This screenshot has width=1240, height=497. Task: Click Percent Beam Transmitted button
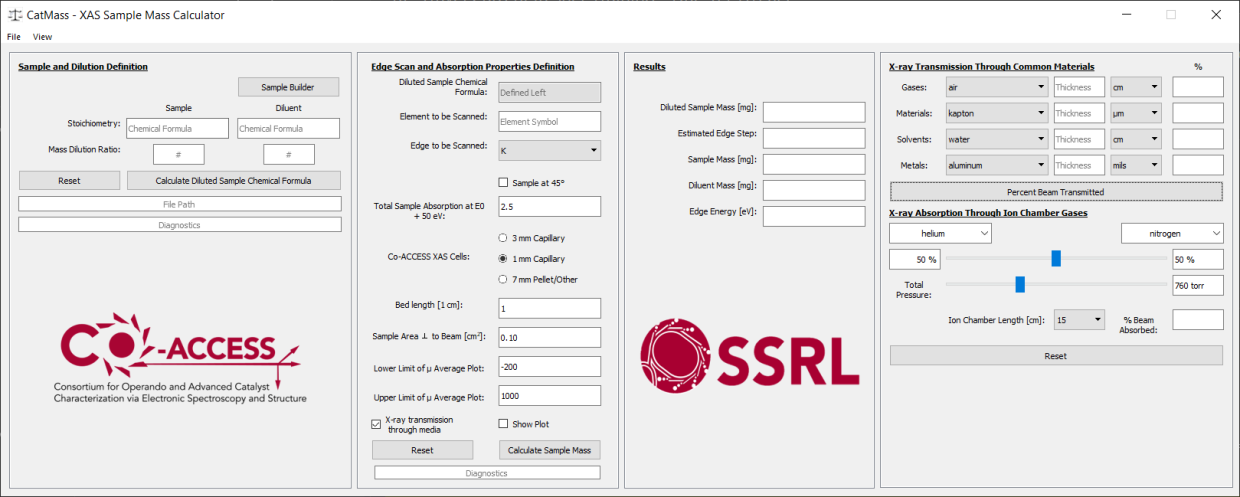click(1055, 192)
